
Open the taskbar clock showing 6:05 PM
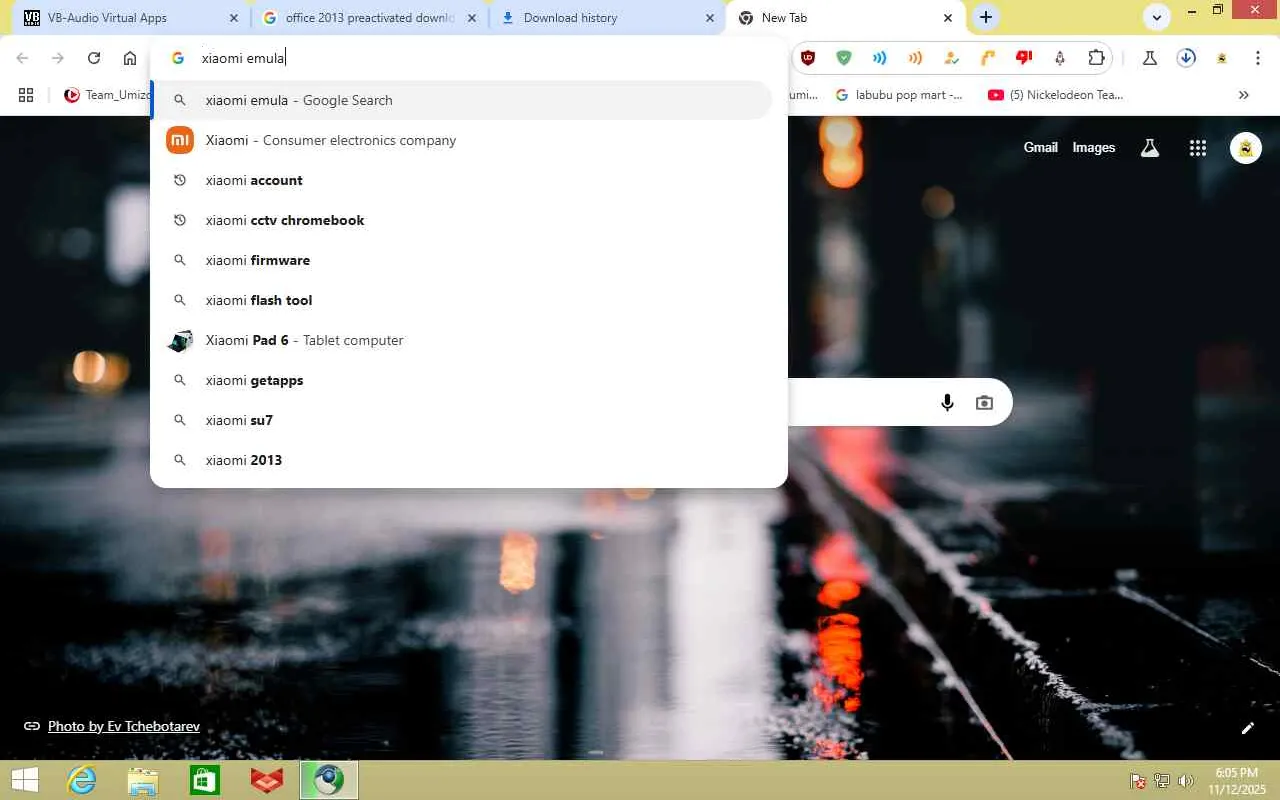pos(1236,781)
